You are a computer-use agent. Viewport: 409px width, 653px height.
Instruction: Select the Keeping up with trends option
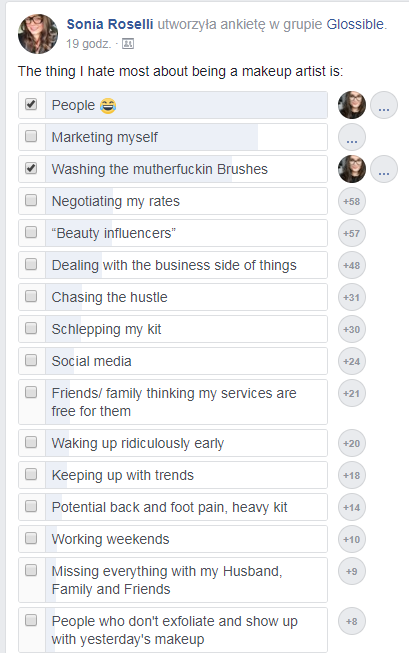[173, 475]
